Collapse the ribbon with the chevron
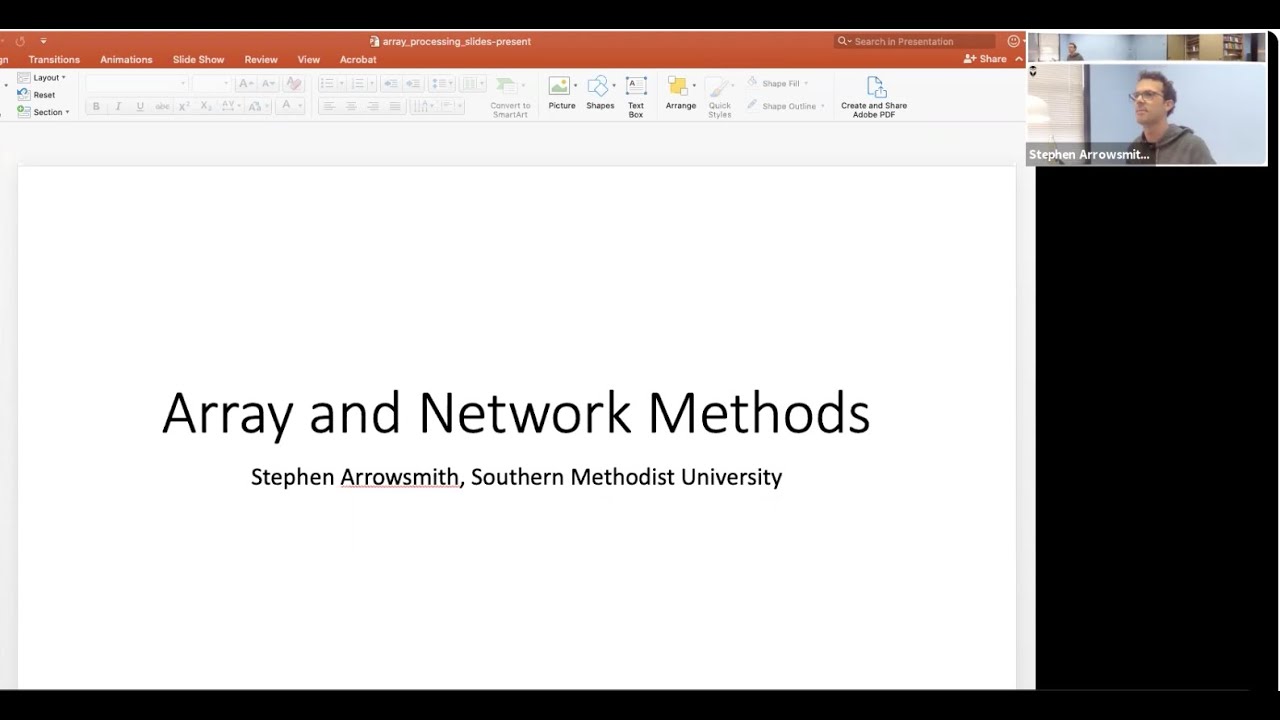1280x720 pixels. point(1019,59)
